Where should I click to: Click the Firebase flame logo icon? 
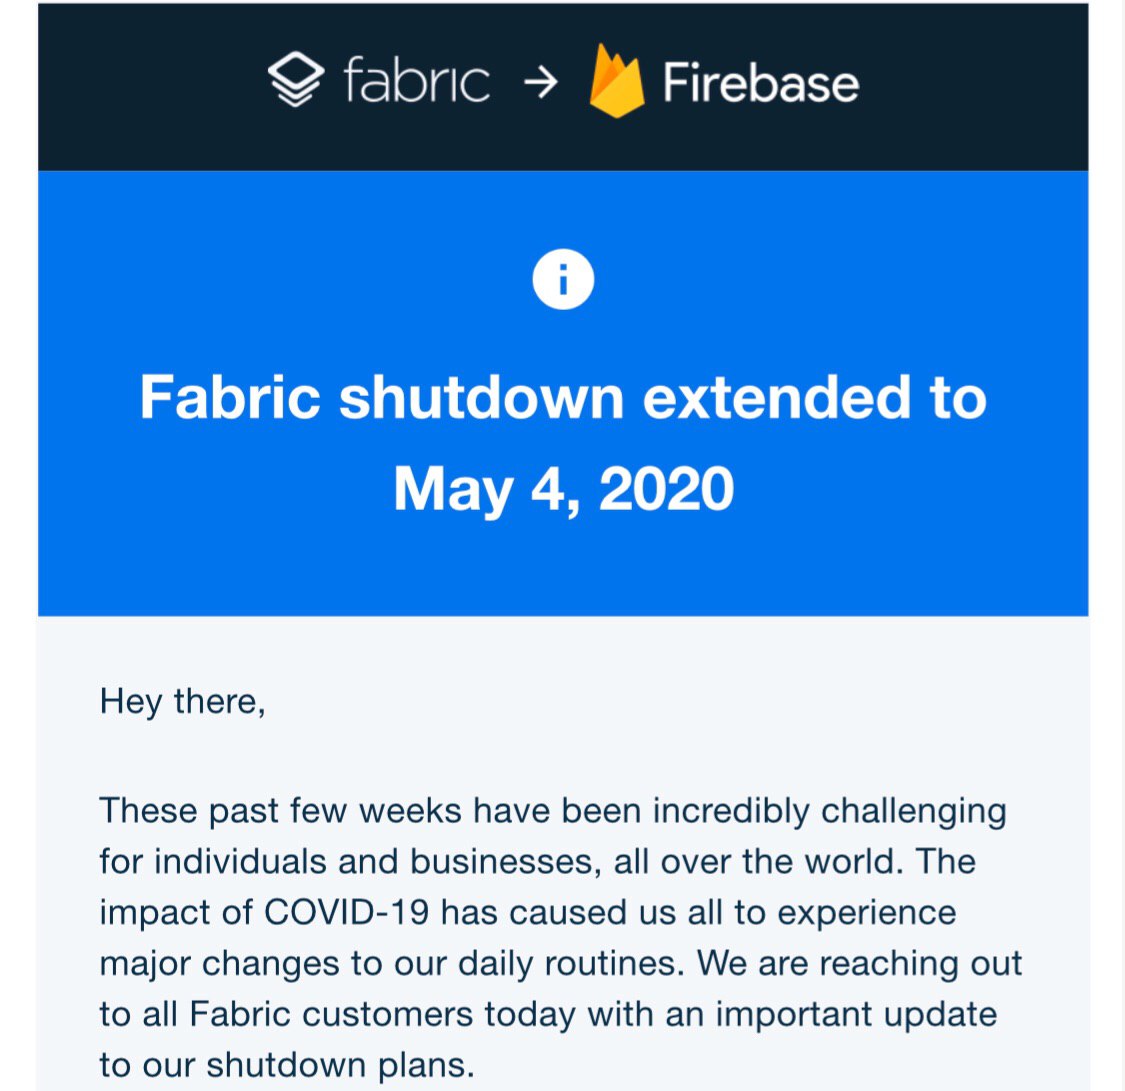tap(615, 82)
